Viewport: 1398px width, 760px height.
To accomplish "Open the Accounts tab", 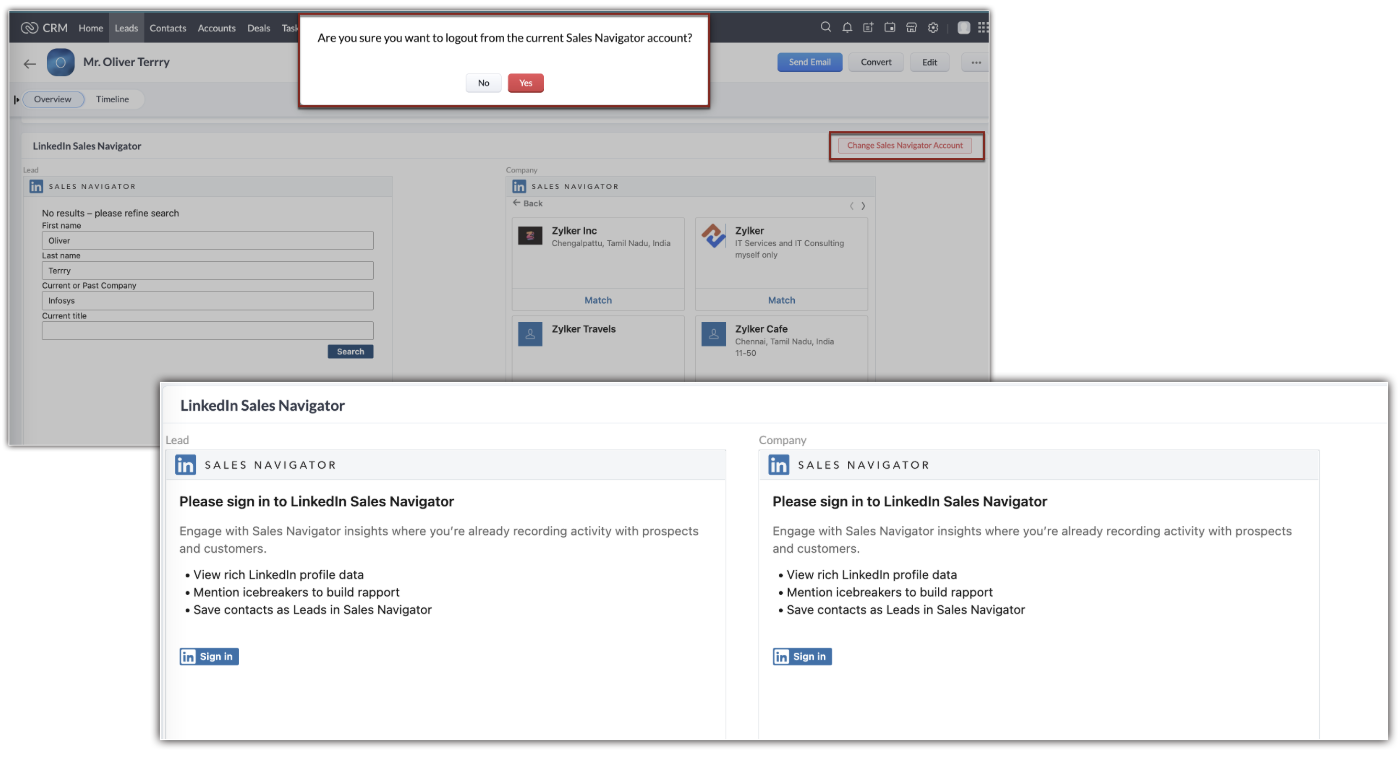I will coord(217,28).
